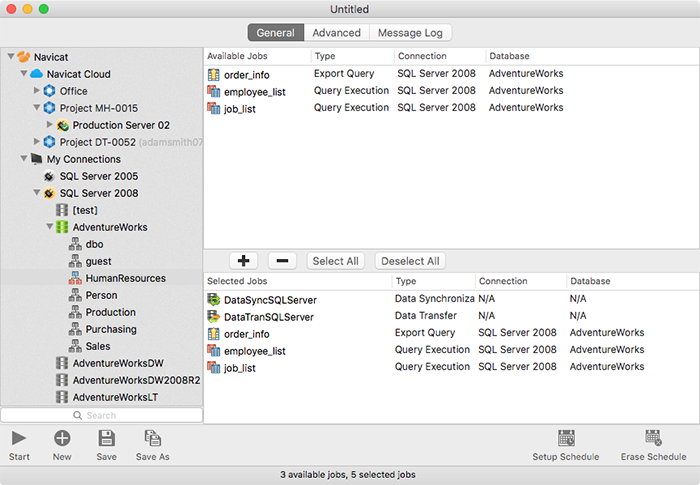Click the Available Jobs column header

[257, 56]
